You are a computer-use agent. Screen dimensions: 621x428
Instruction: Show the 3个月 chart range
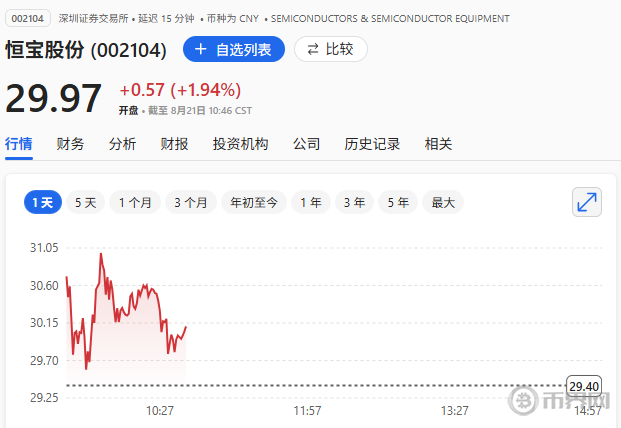tap(191, 202)
